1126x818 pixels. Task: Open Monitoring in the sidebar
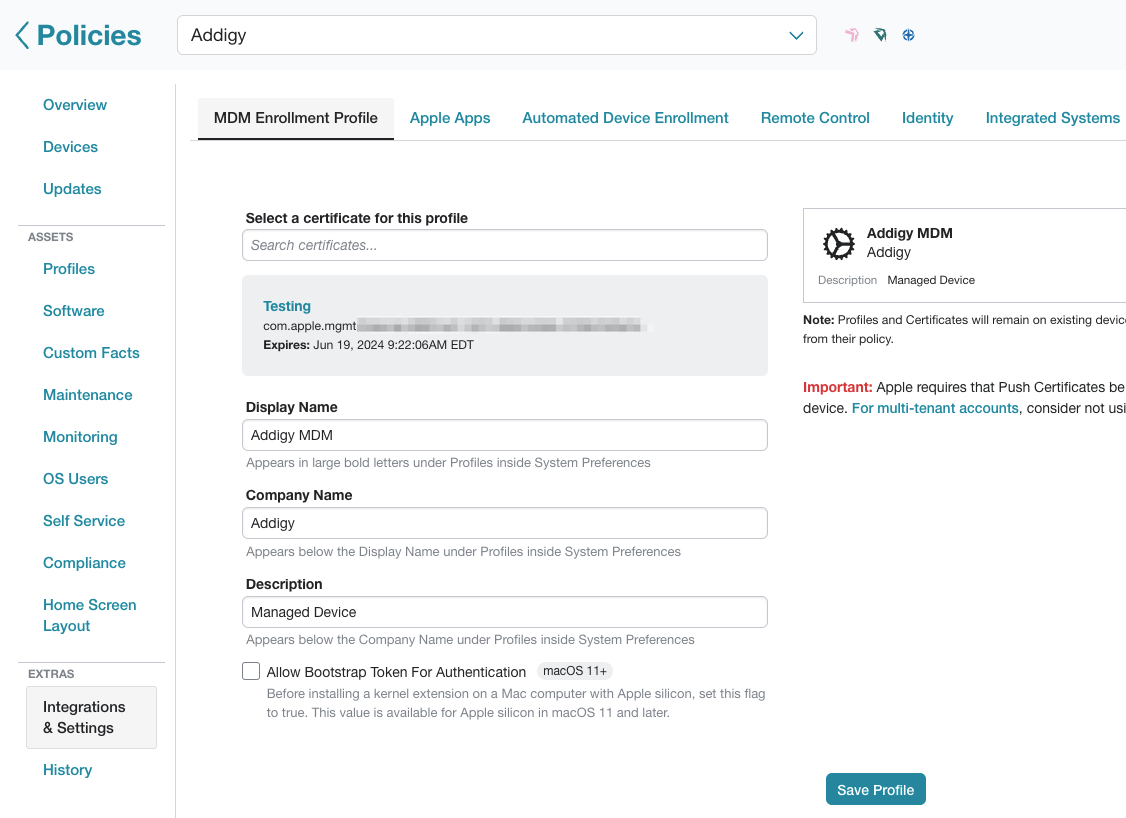coord(80,437)
